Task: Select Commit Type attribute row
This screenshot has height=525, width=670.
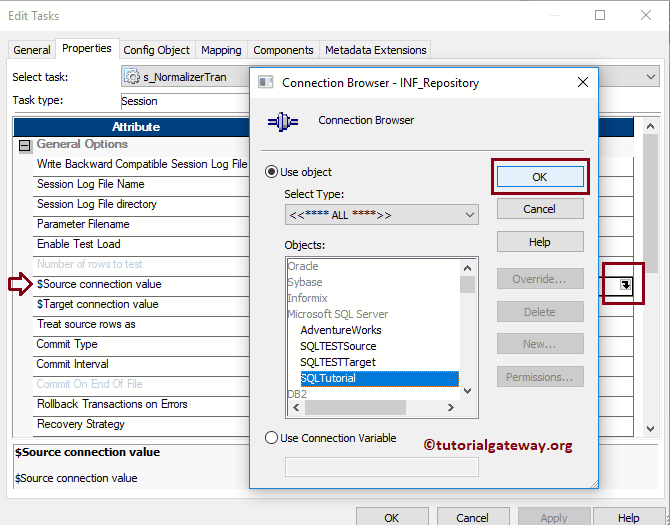Action: 141,344
